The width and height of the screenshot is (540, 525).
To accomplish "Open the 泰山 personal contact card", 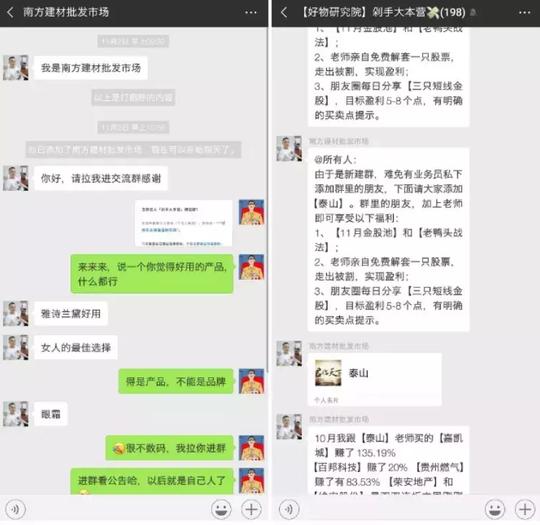I will point(374,380).
